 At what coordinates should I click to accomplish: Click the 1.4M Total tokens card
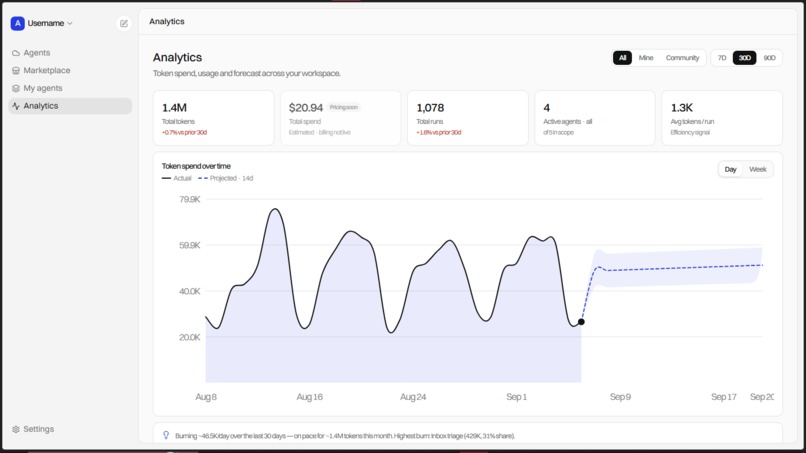pos(213,118)
